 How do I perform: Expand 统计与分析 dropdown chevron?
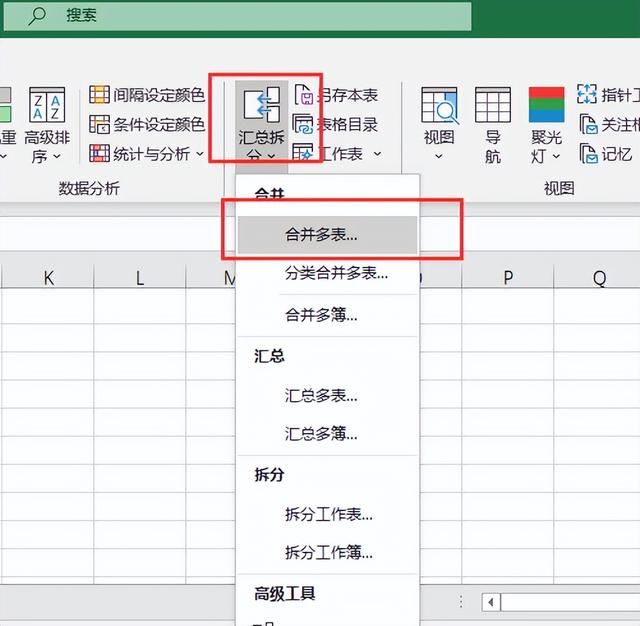tap(200, 154)
